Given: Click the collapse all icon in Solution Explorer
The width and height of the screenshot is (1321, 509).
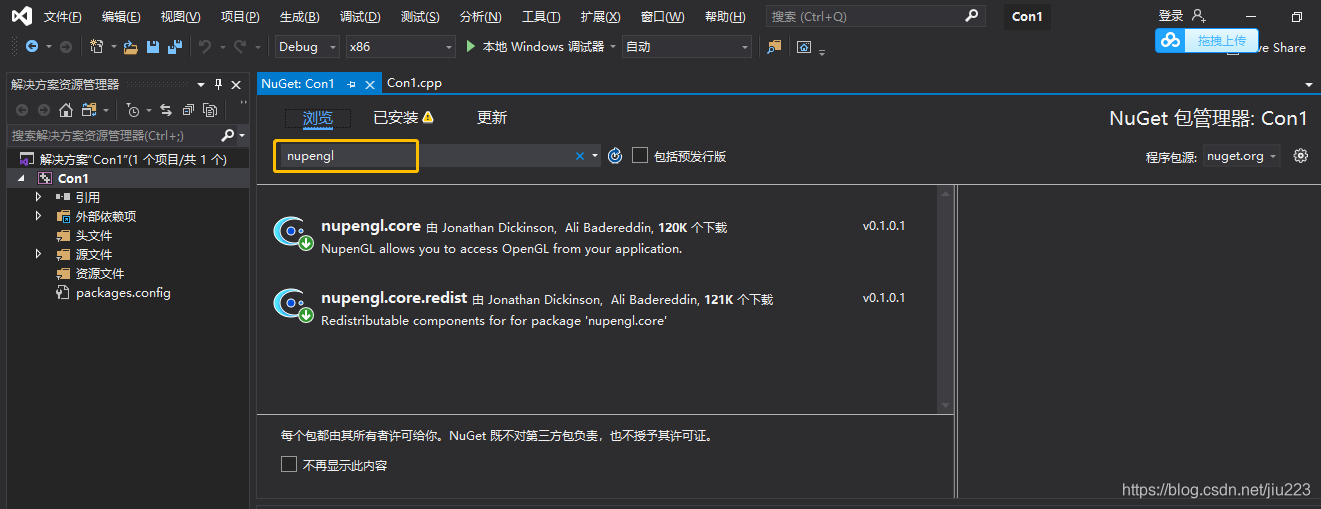Looking at the screenshot, I should pos(187,110).
